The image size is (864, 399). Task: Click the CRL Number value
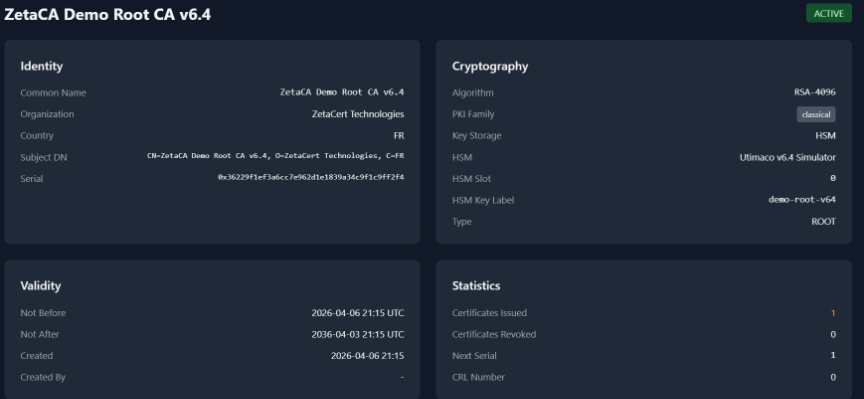click(833, 378)
